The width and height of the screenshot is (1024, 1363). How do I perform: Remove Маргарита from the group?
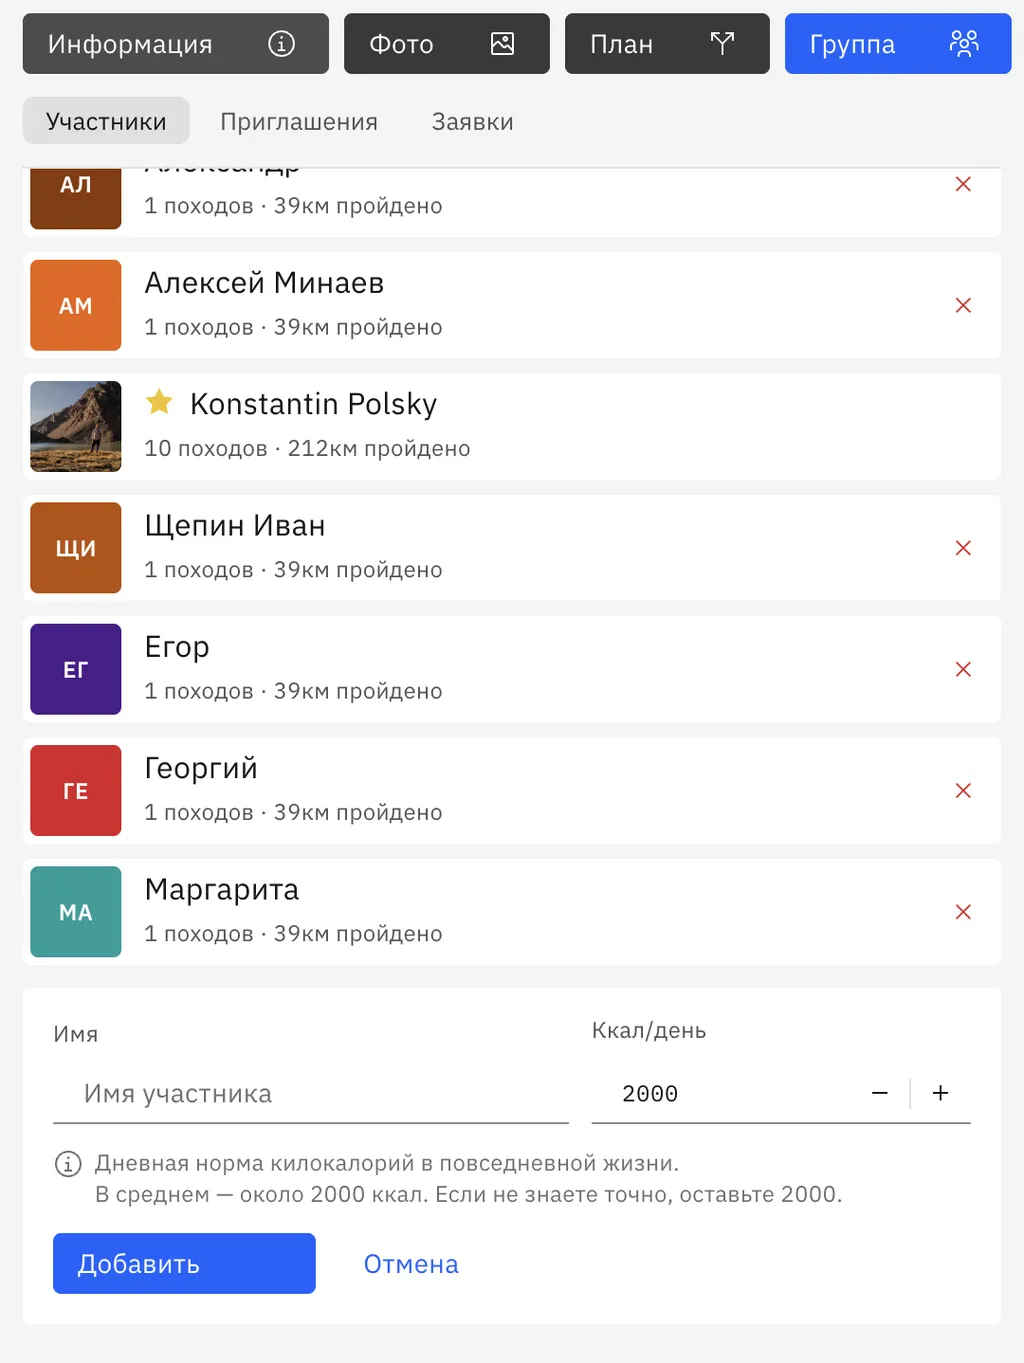[x=963, y=912]
